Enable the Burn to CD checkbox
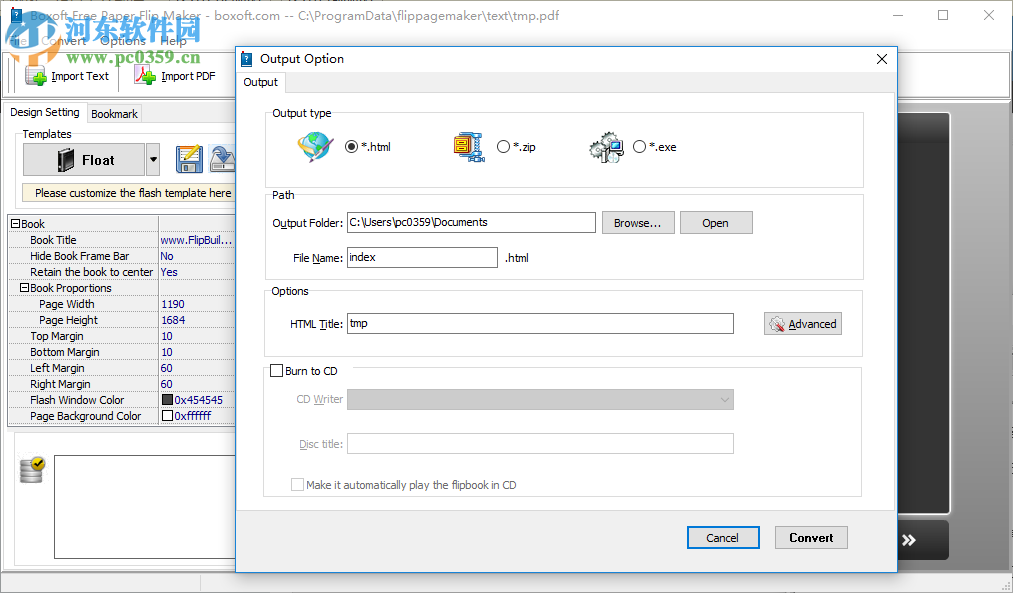Viewport: 1013px width, 593px height. 277,371
